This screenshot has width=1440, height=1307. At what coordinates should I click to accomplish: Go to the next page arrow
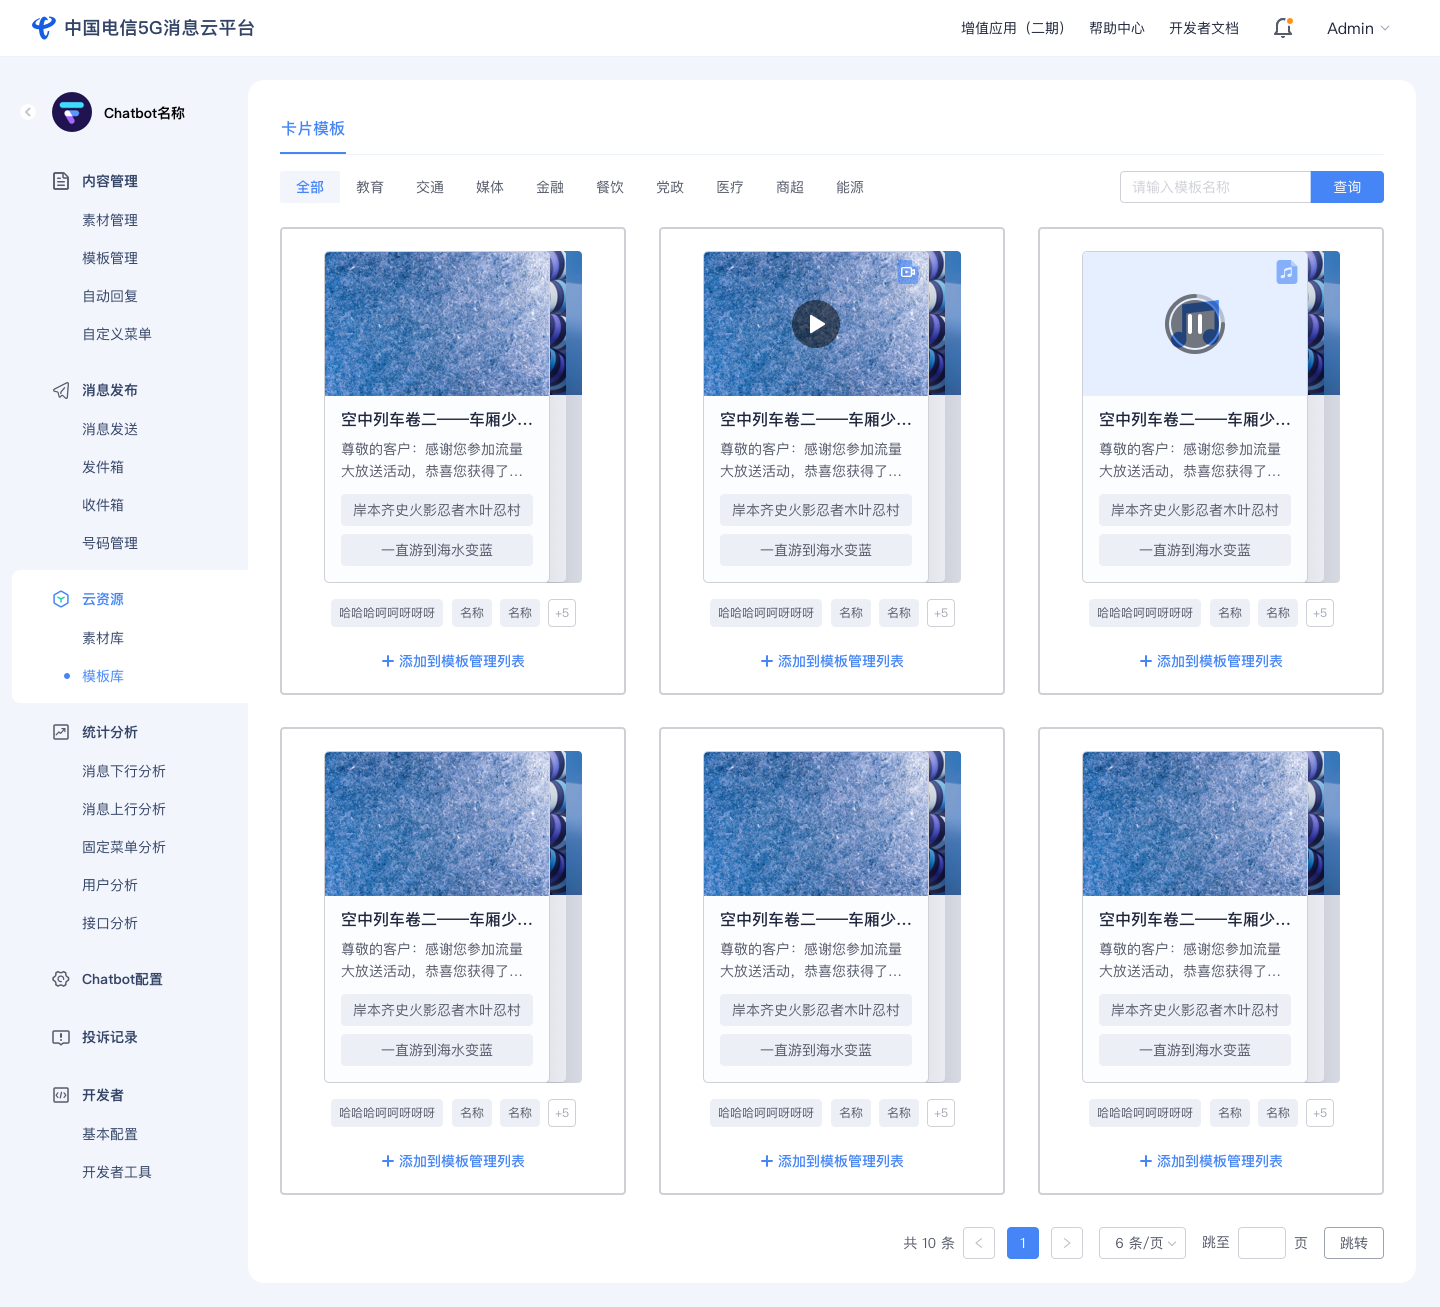pyautogui.click(x=1067, y=1243)
